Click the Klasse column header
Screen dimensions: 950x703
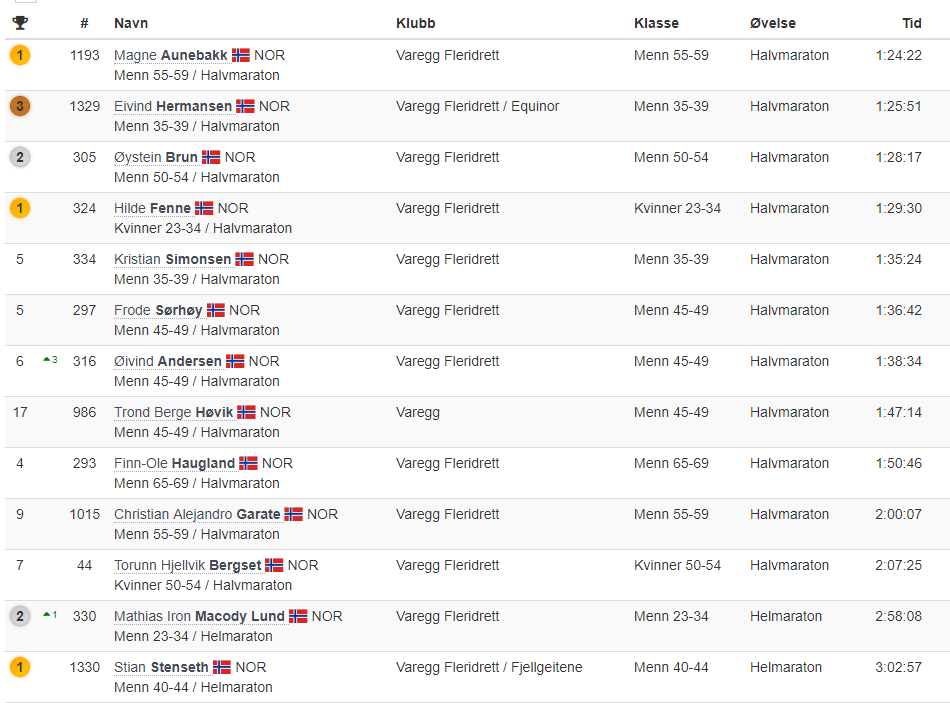656,23
